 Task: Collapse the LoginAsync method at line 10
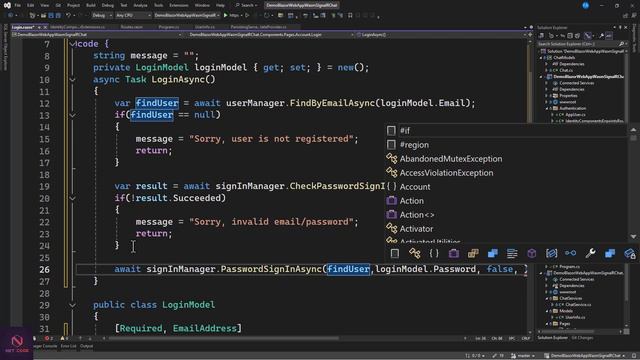pyautogui.click(x=72, y=80)
